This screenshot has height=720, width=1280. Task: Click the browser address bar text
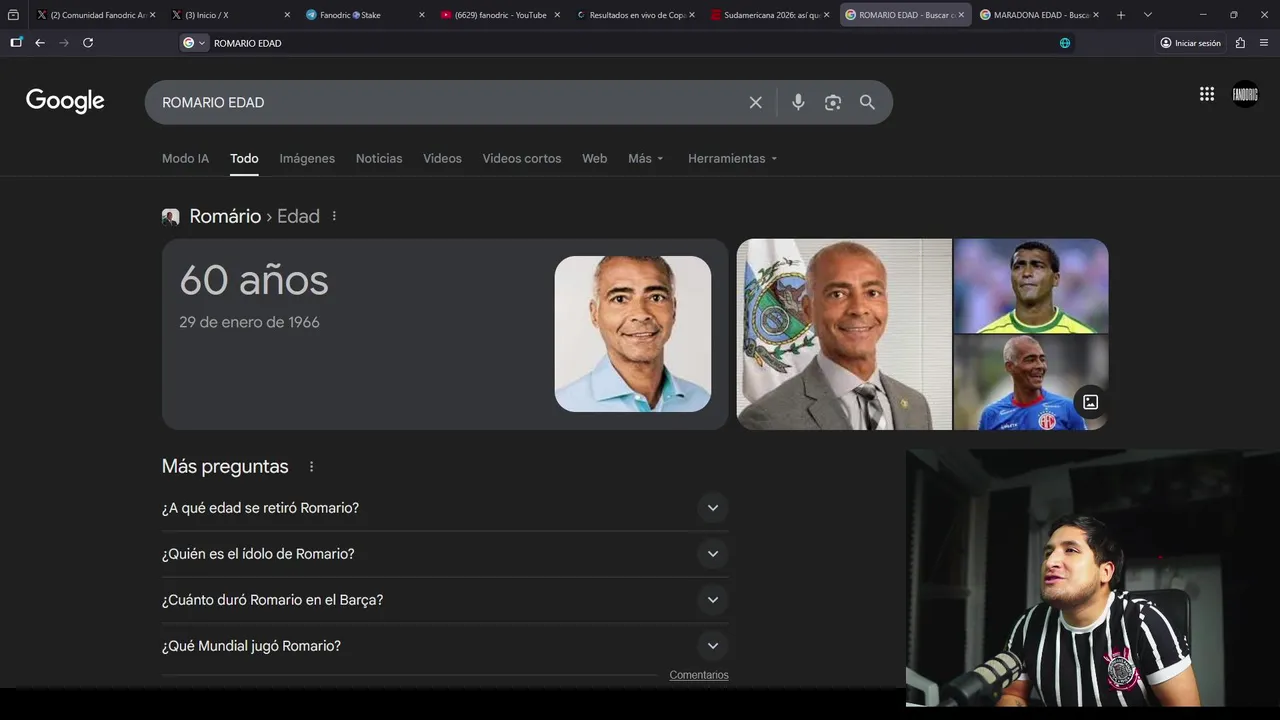248,43
